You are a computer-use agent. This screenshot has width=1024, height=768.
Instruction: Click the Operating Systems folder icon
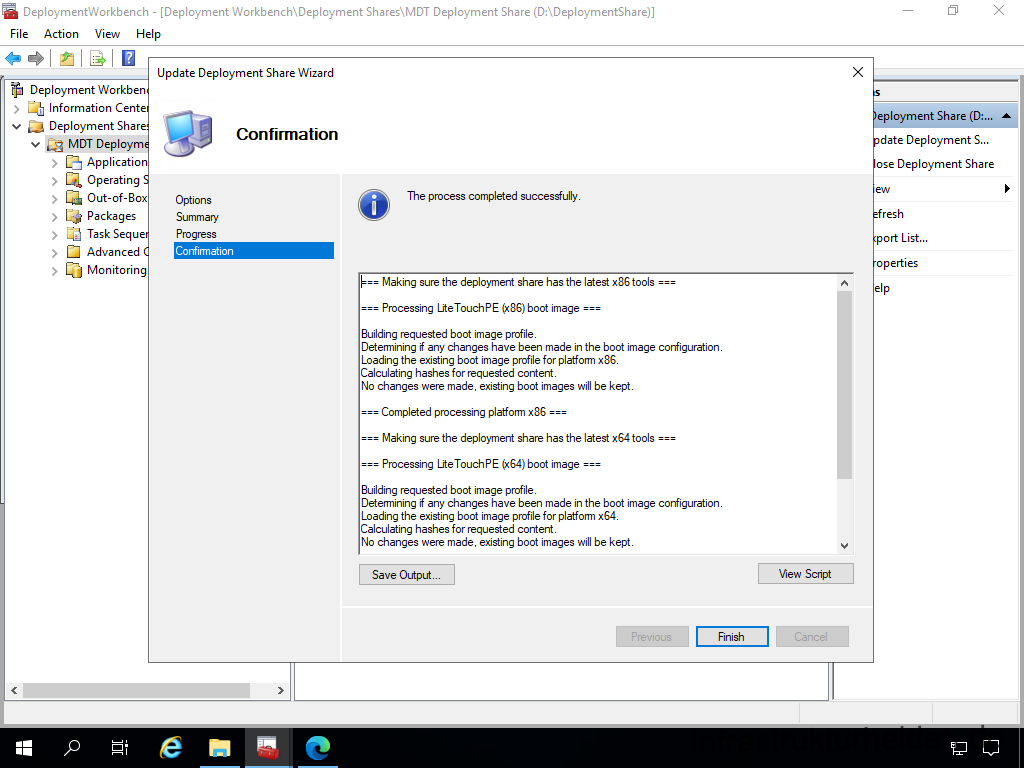coord(74,180)
